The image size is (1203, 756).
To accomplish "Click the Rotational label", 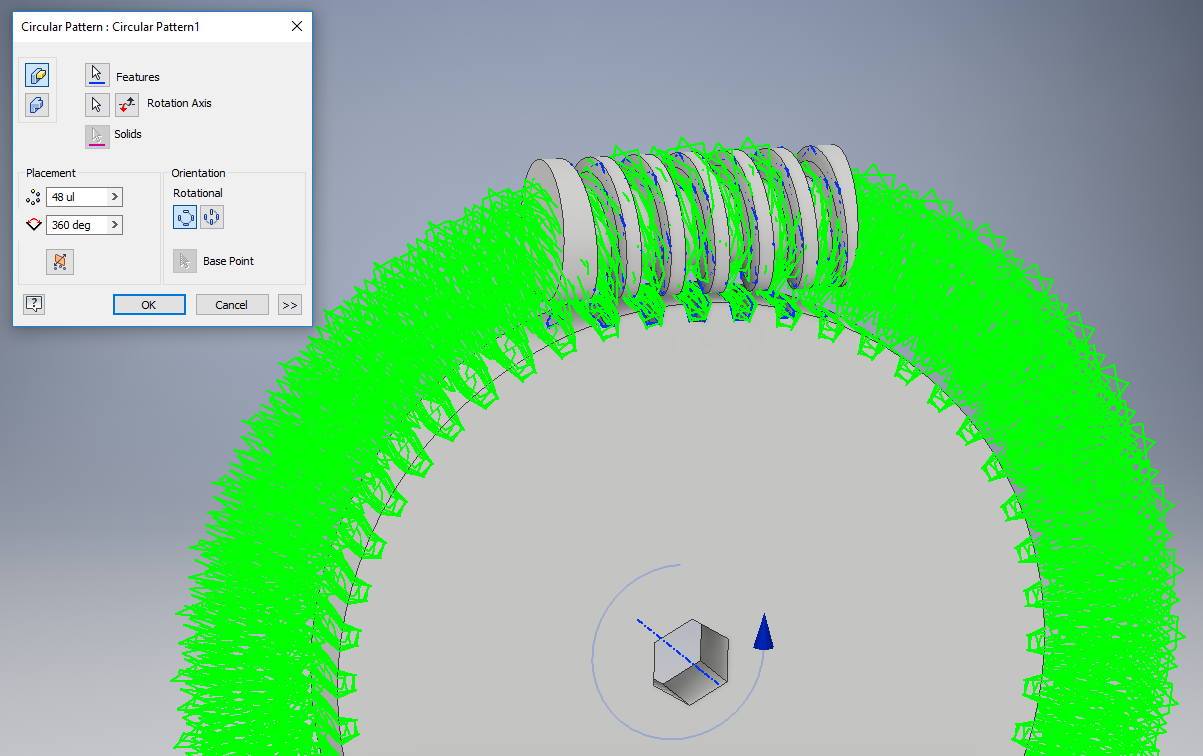I will (198, 193).
